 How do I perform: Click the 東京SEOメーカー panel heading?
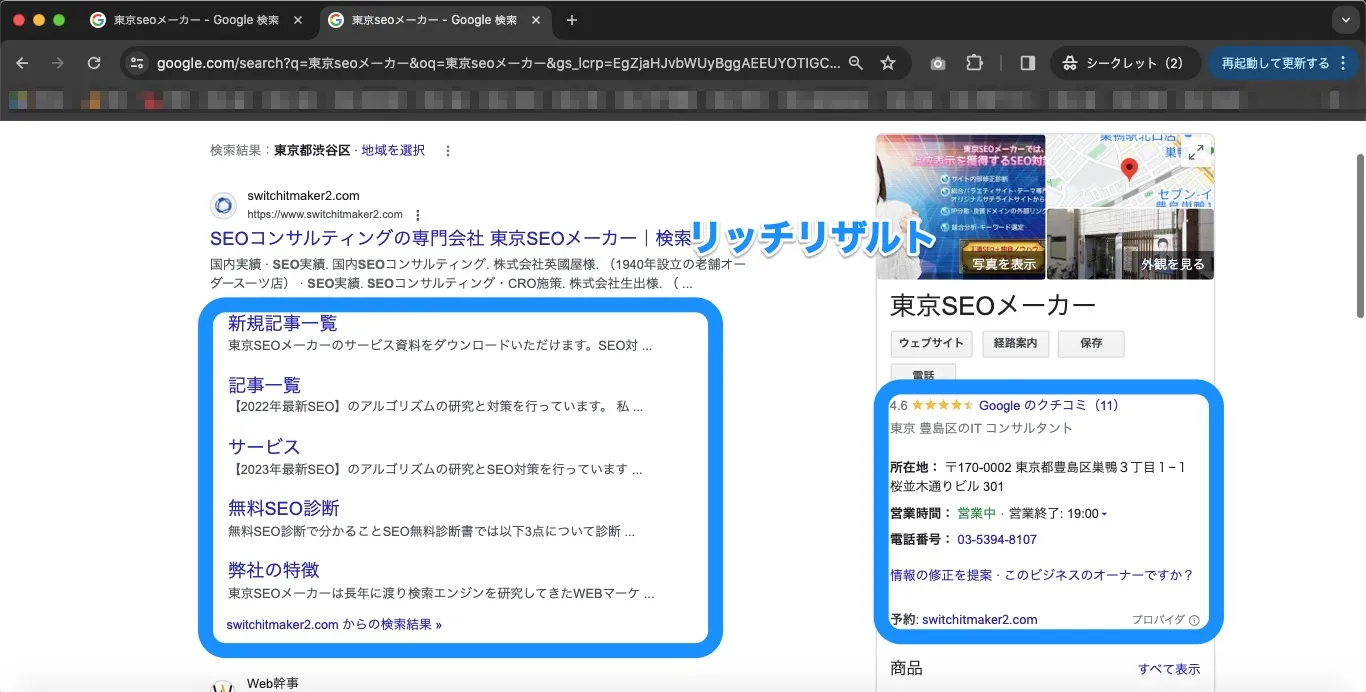tap(993, 306)
